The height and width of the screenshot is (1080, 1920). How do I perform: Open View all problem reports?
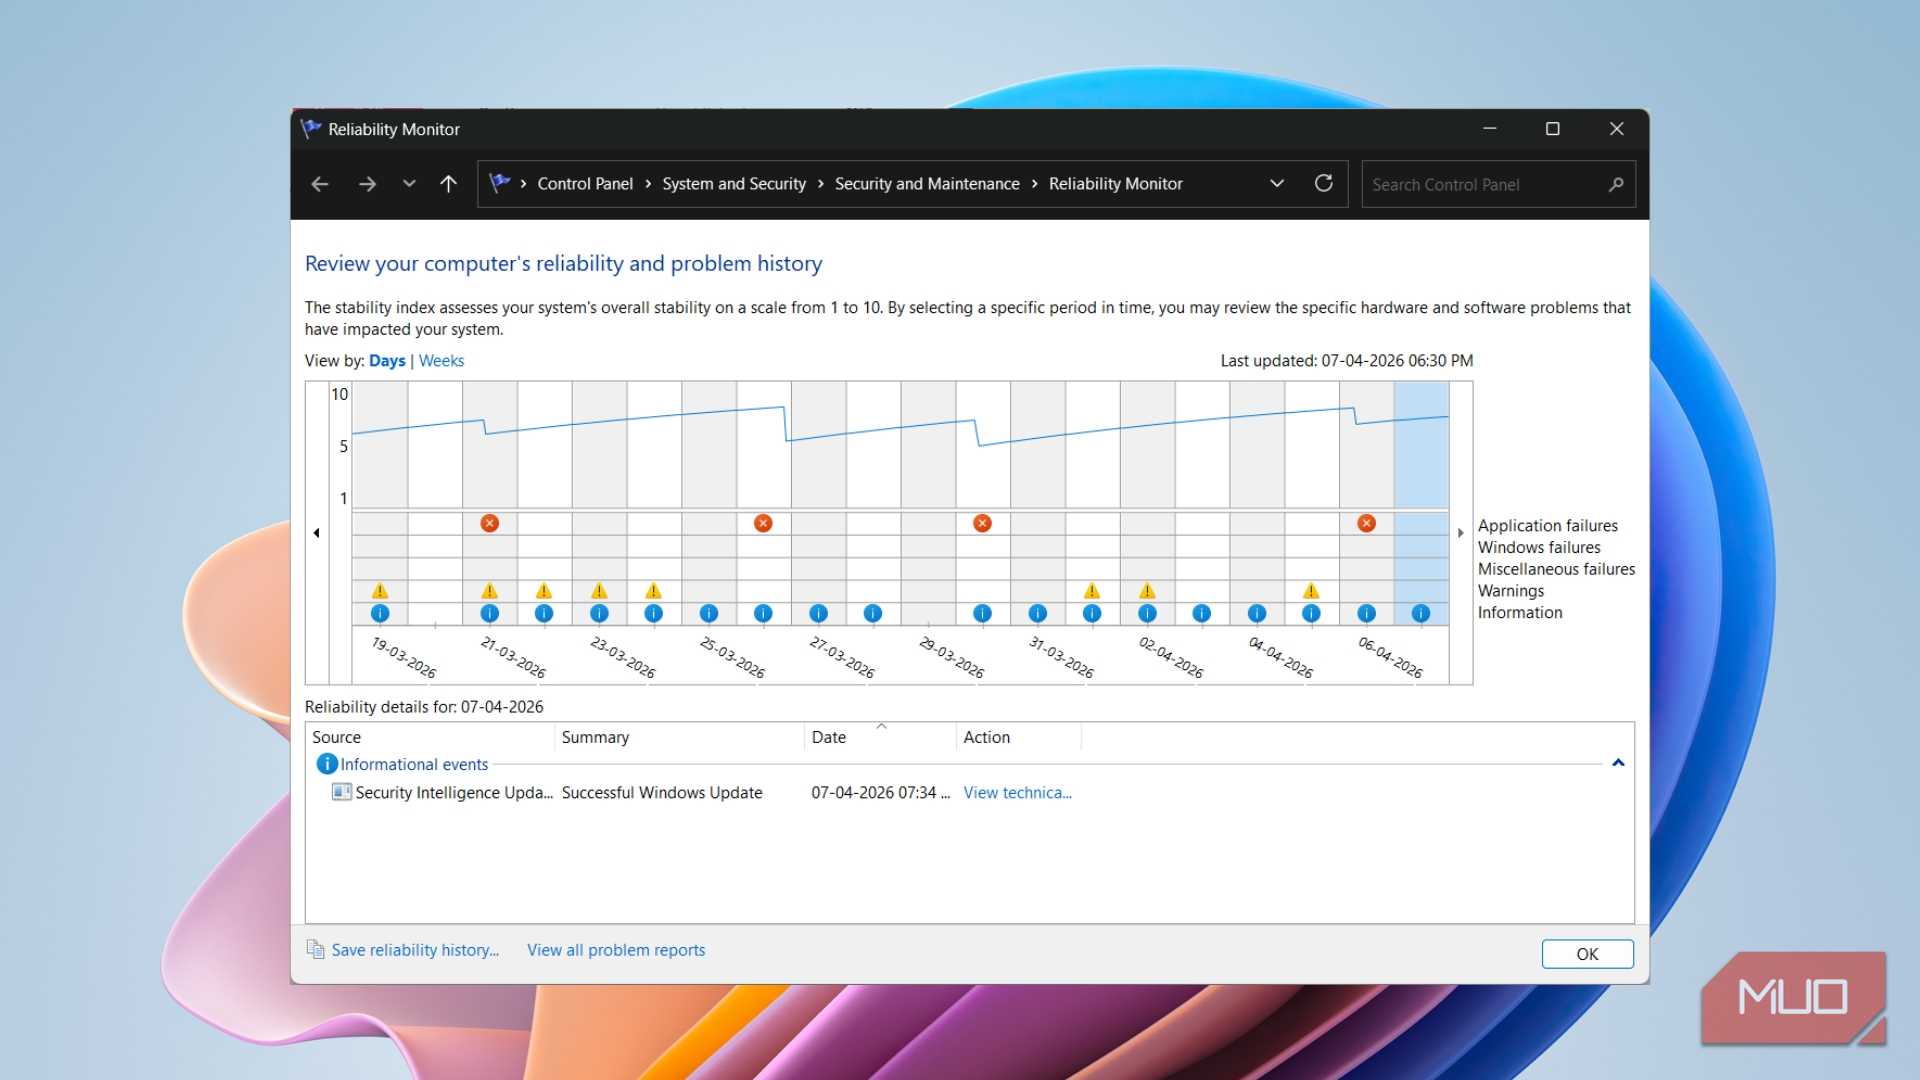click(616, 950)
